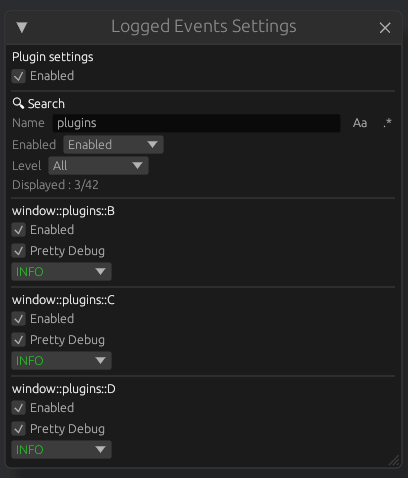This screenshot has width=408, height=478.
Task: Uncheck Enabled for window::plugins::D
Action: [x=19, y=408]
